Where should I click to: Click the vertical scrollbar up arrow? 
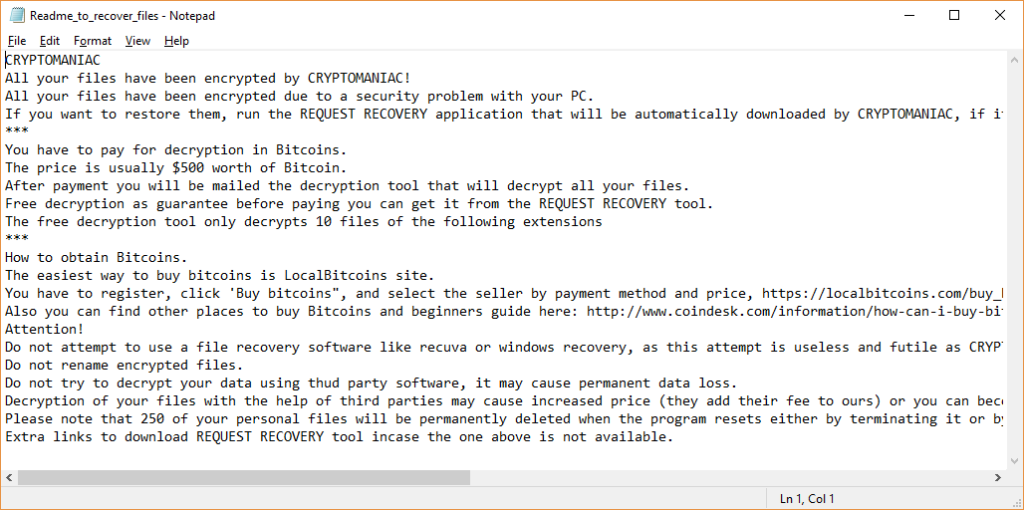(1013, 60)
